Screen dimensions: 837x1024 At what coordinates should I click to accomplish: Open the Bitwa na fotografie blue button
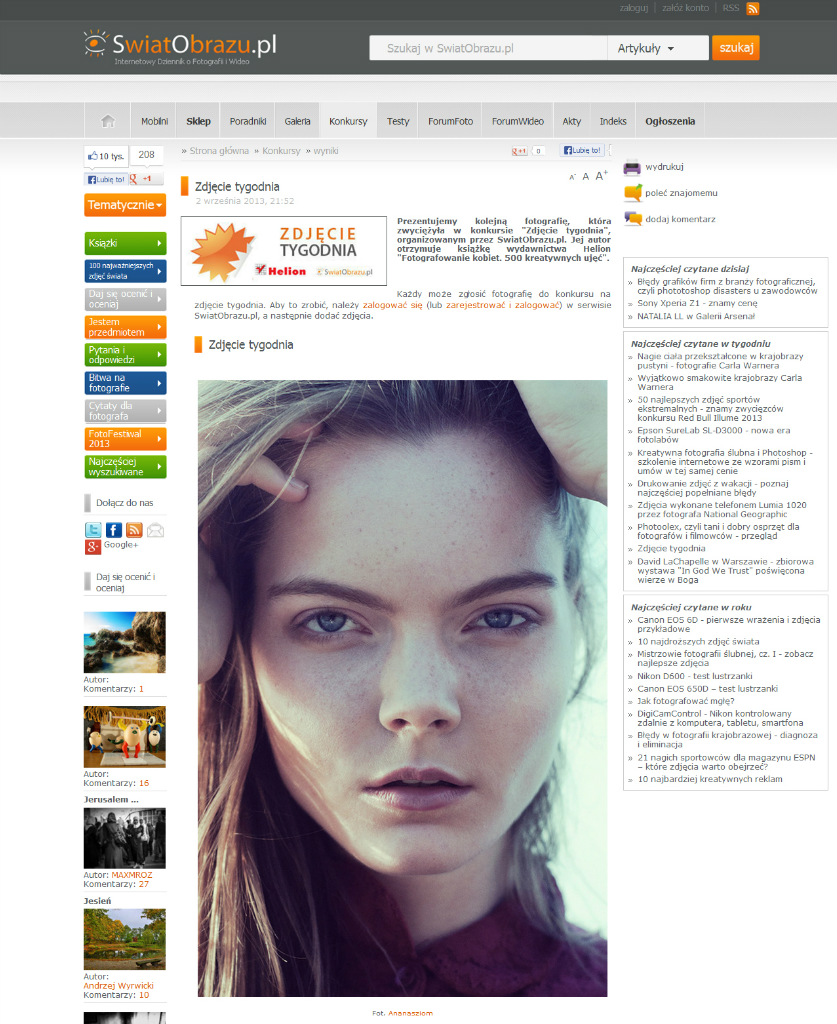click(125, 383)
